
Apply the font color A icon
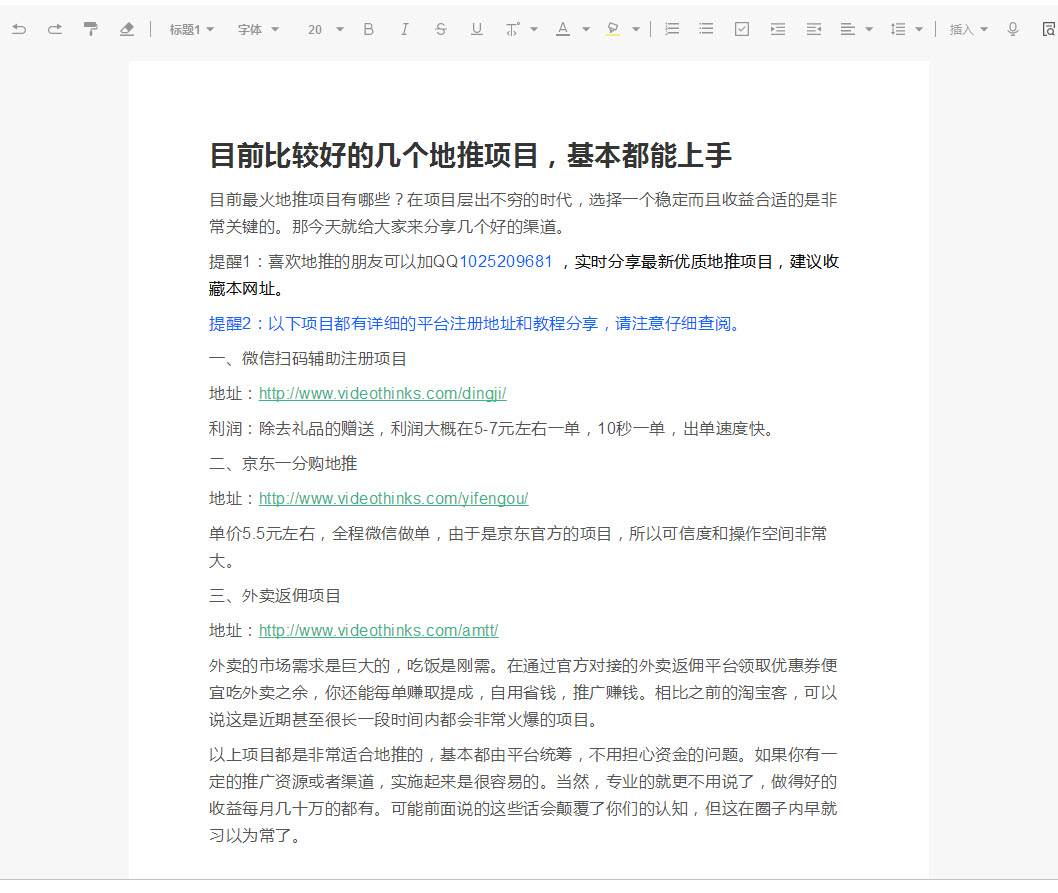(563, 29)
